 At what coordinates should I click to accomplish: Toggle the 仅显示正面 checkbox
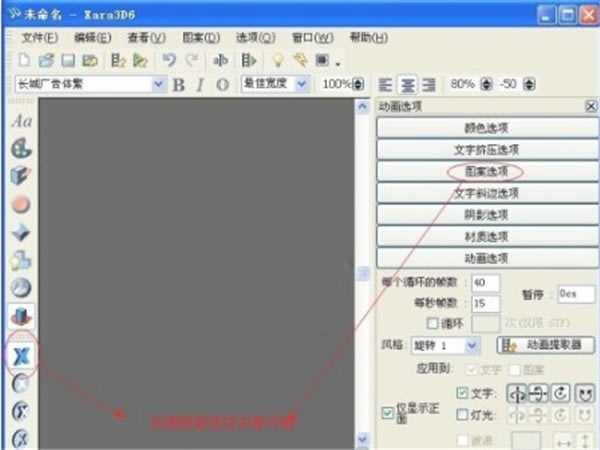(387, 413)
